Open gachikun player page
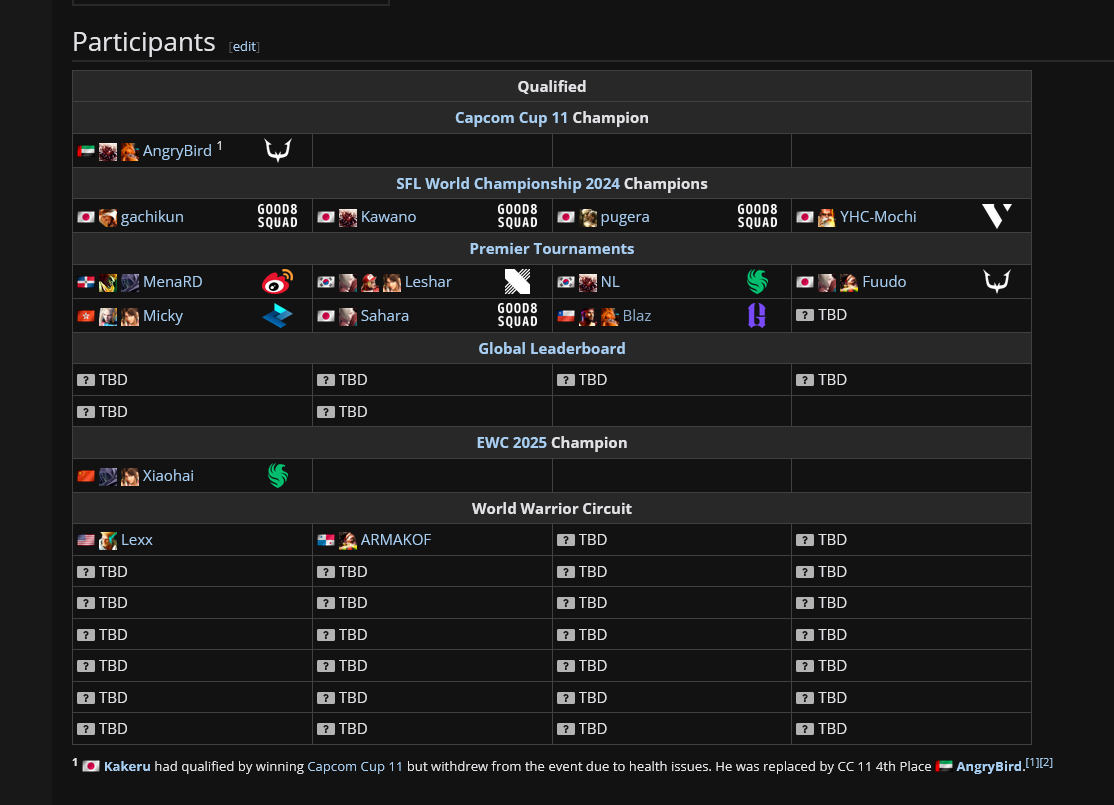This screenshot has height=805, width=1114. [152, 217]
